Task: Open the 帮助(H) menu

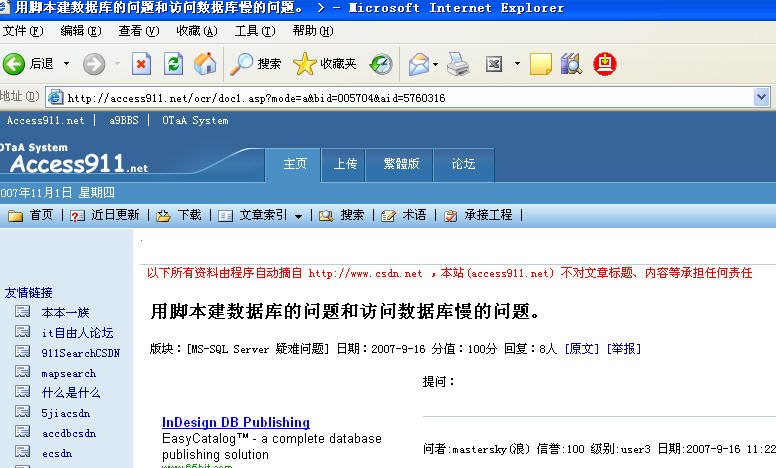Action: click(x=313, y=31)
